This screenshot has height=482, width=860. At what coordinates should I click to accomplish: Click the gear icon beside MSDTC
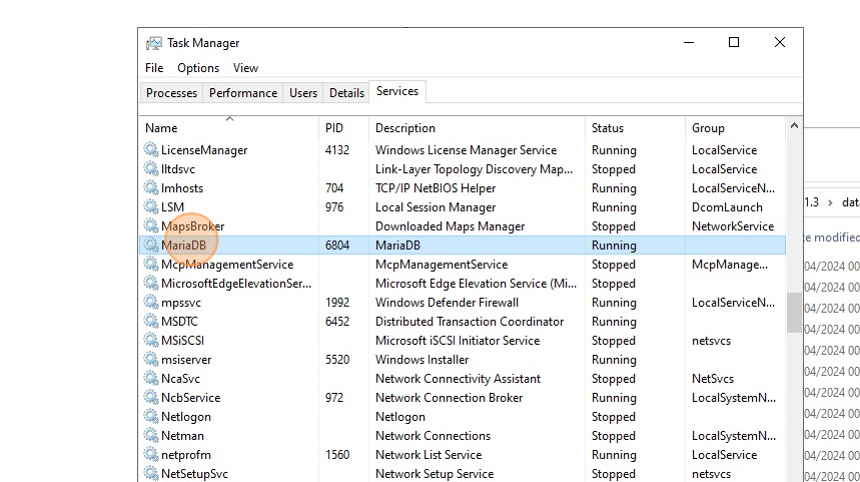click(x=151, y=321)
